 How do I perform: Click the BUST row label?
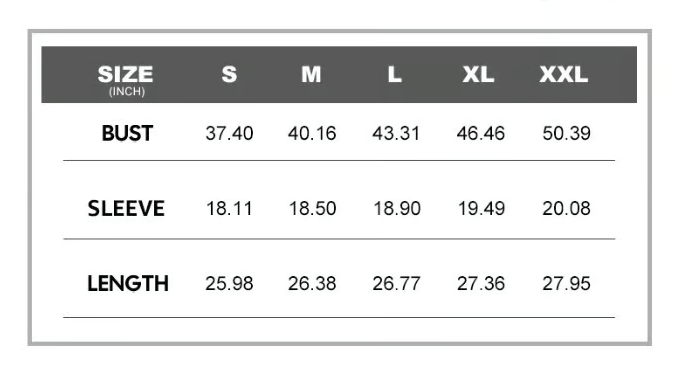[127, 133]
